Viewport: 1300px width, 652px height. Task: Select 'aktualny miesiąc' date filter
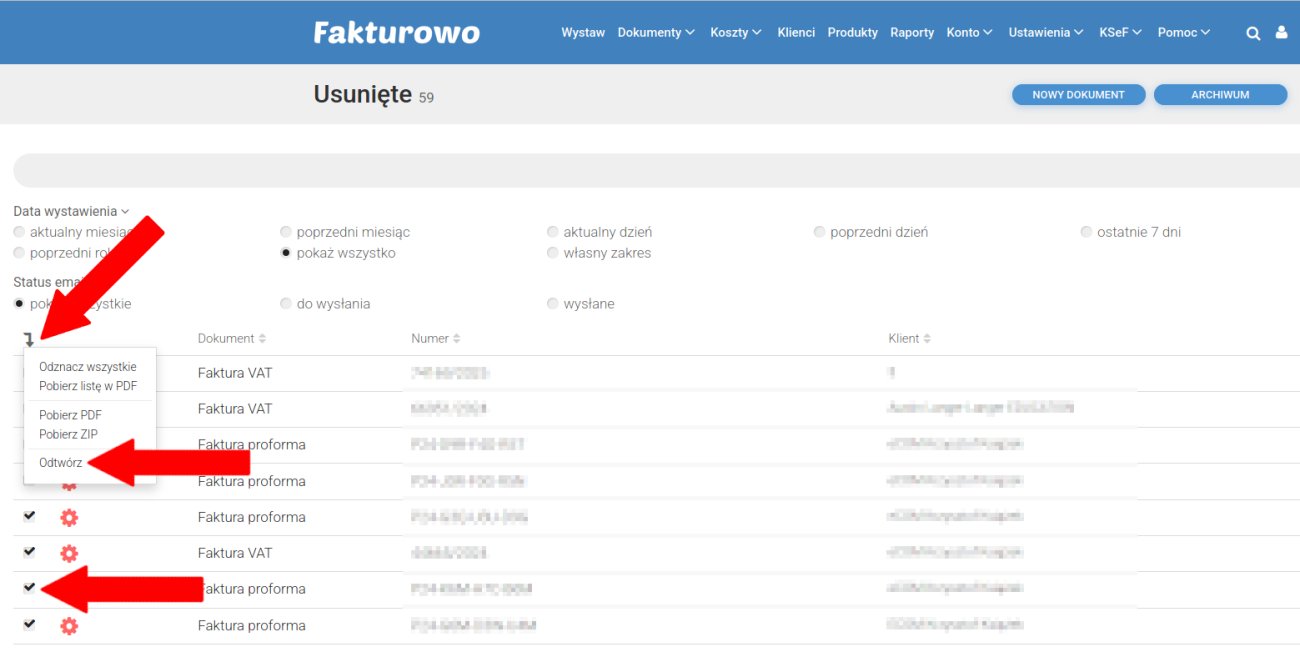tap(19, 232)
